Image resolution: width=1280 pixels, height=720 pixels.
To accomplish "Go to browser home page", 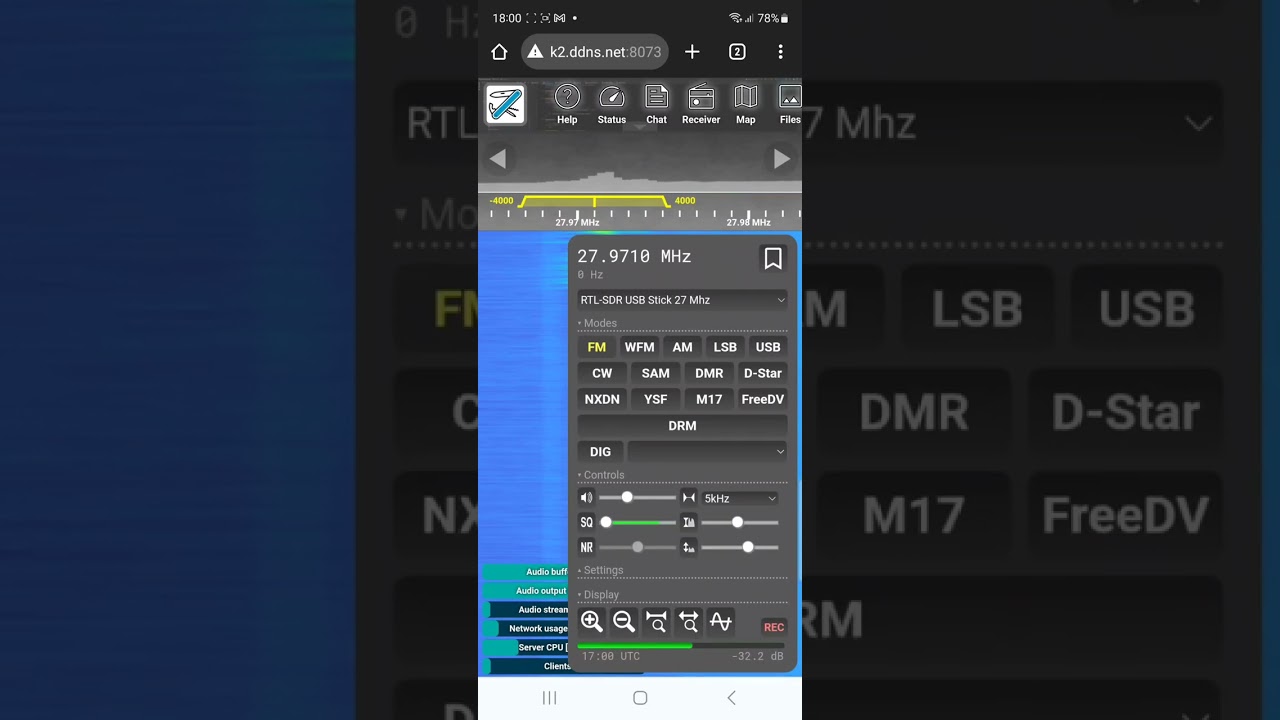I will (499, 52).
